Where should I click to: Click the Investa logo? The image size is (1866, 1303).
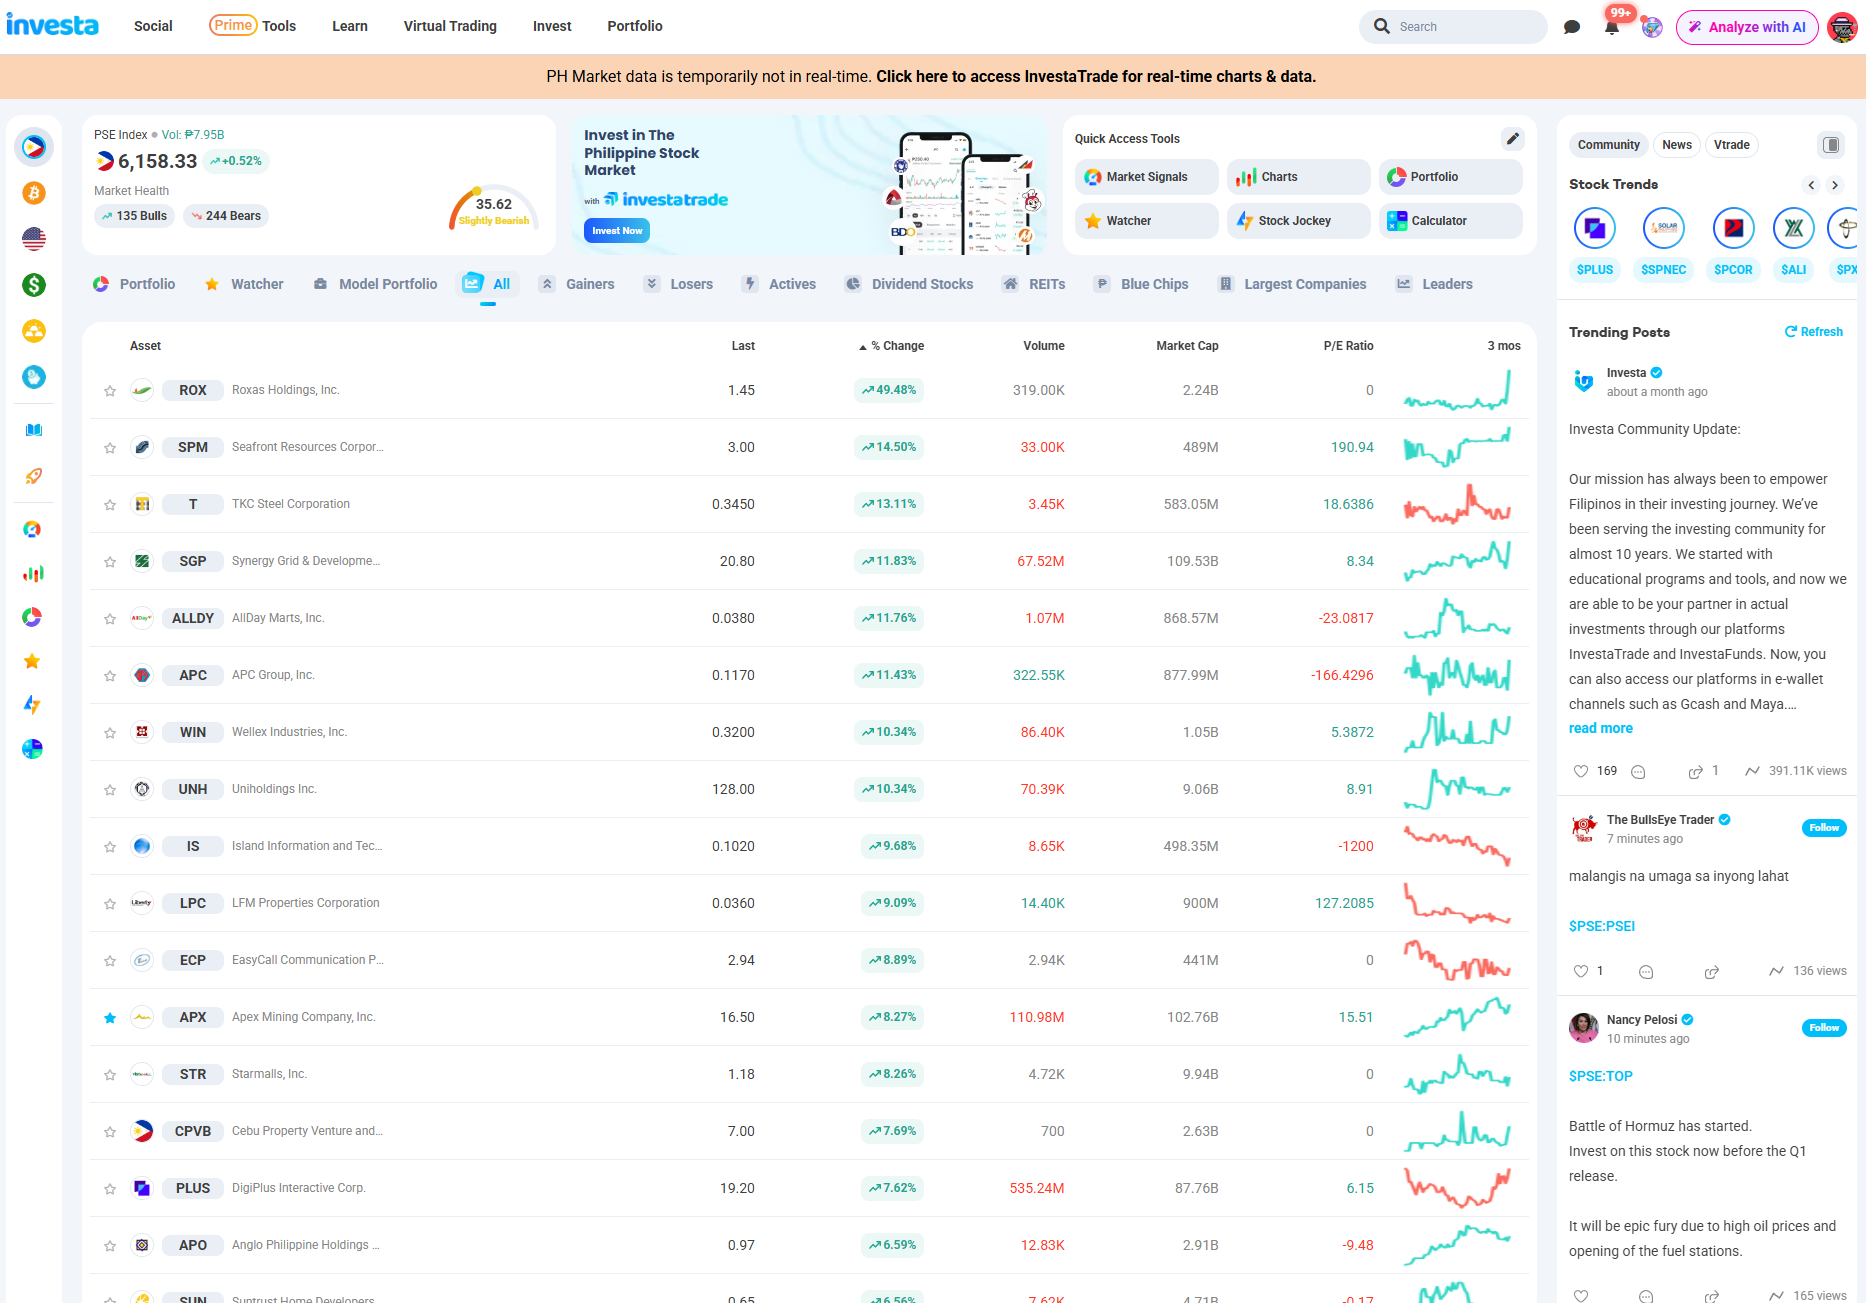click(x=52, y=25)
